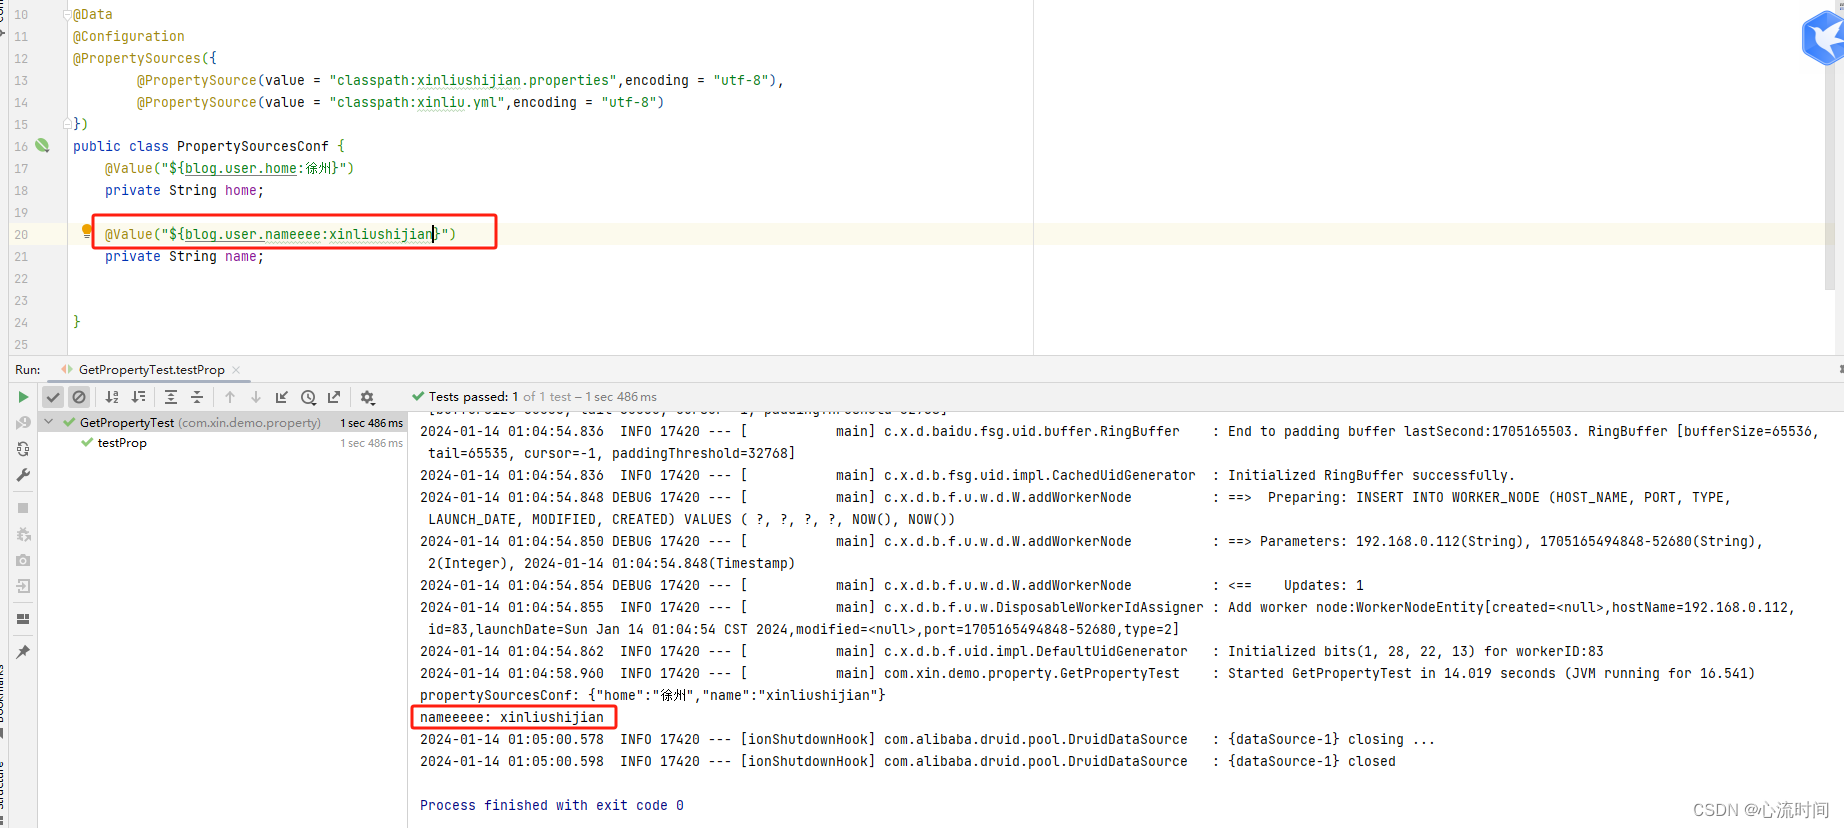Screen dimensions: 1844x828
Task: Sort test results alphabetically
Action: [x=112, y=397]
